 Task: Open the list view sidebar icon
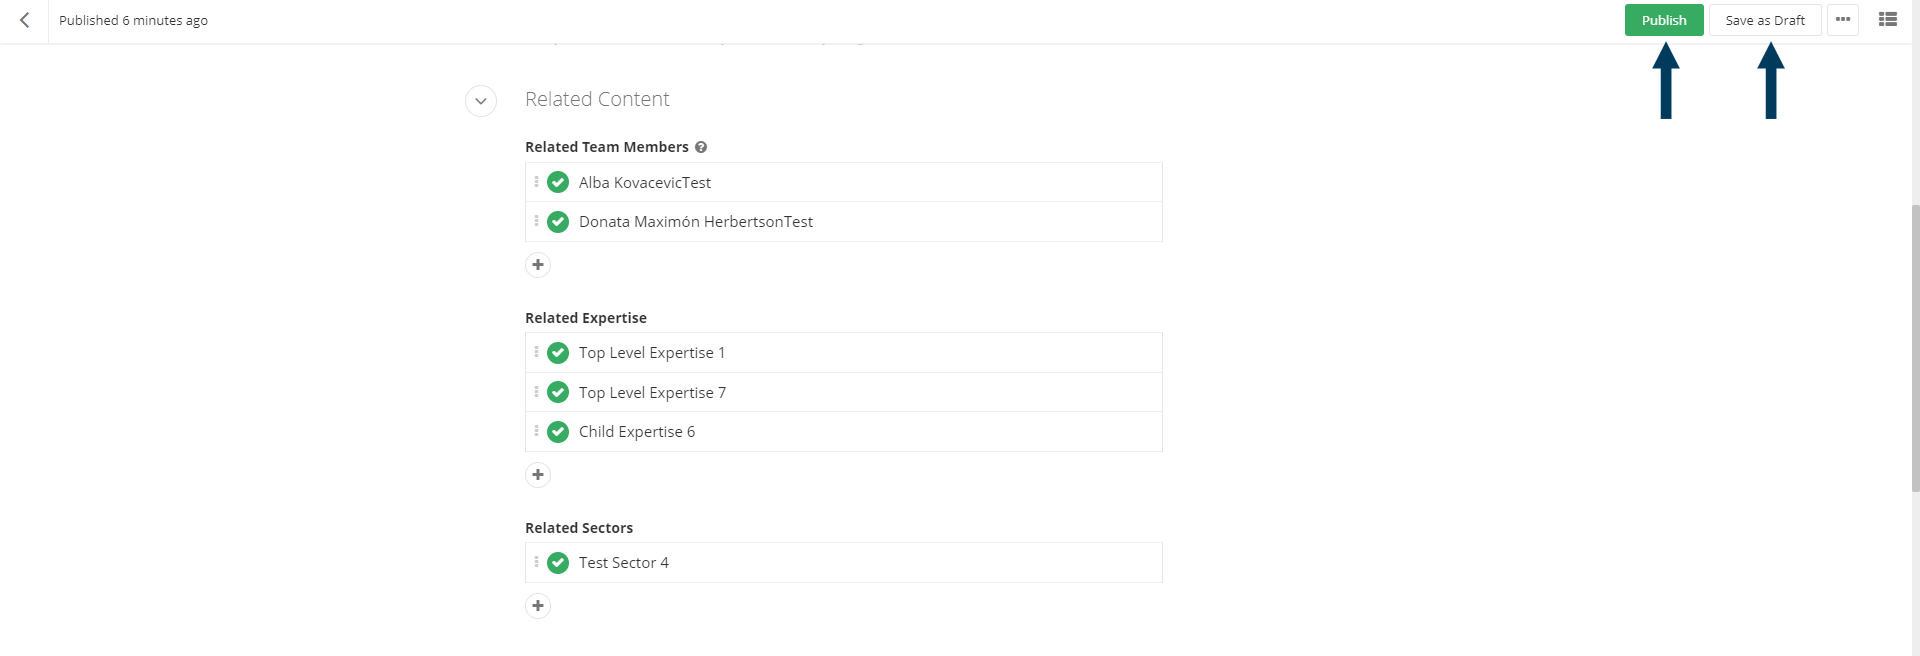(1888, 19)
